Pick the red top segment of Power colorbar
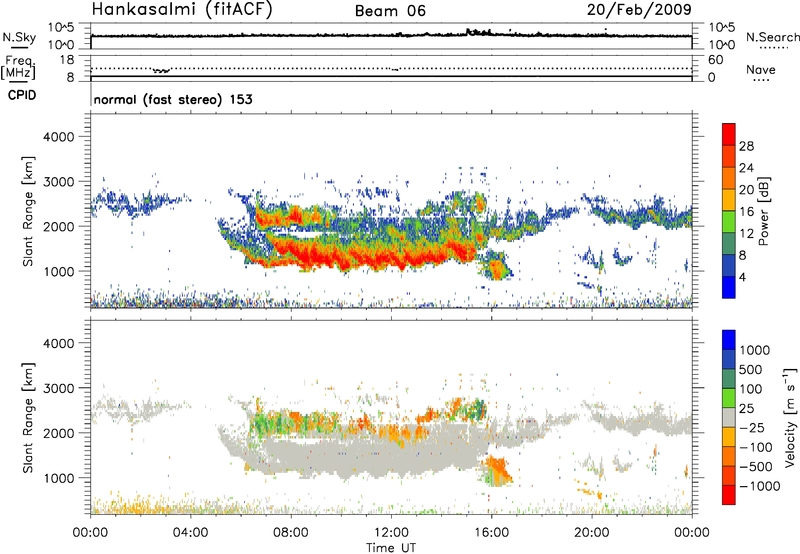 729,135
